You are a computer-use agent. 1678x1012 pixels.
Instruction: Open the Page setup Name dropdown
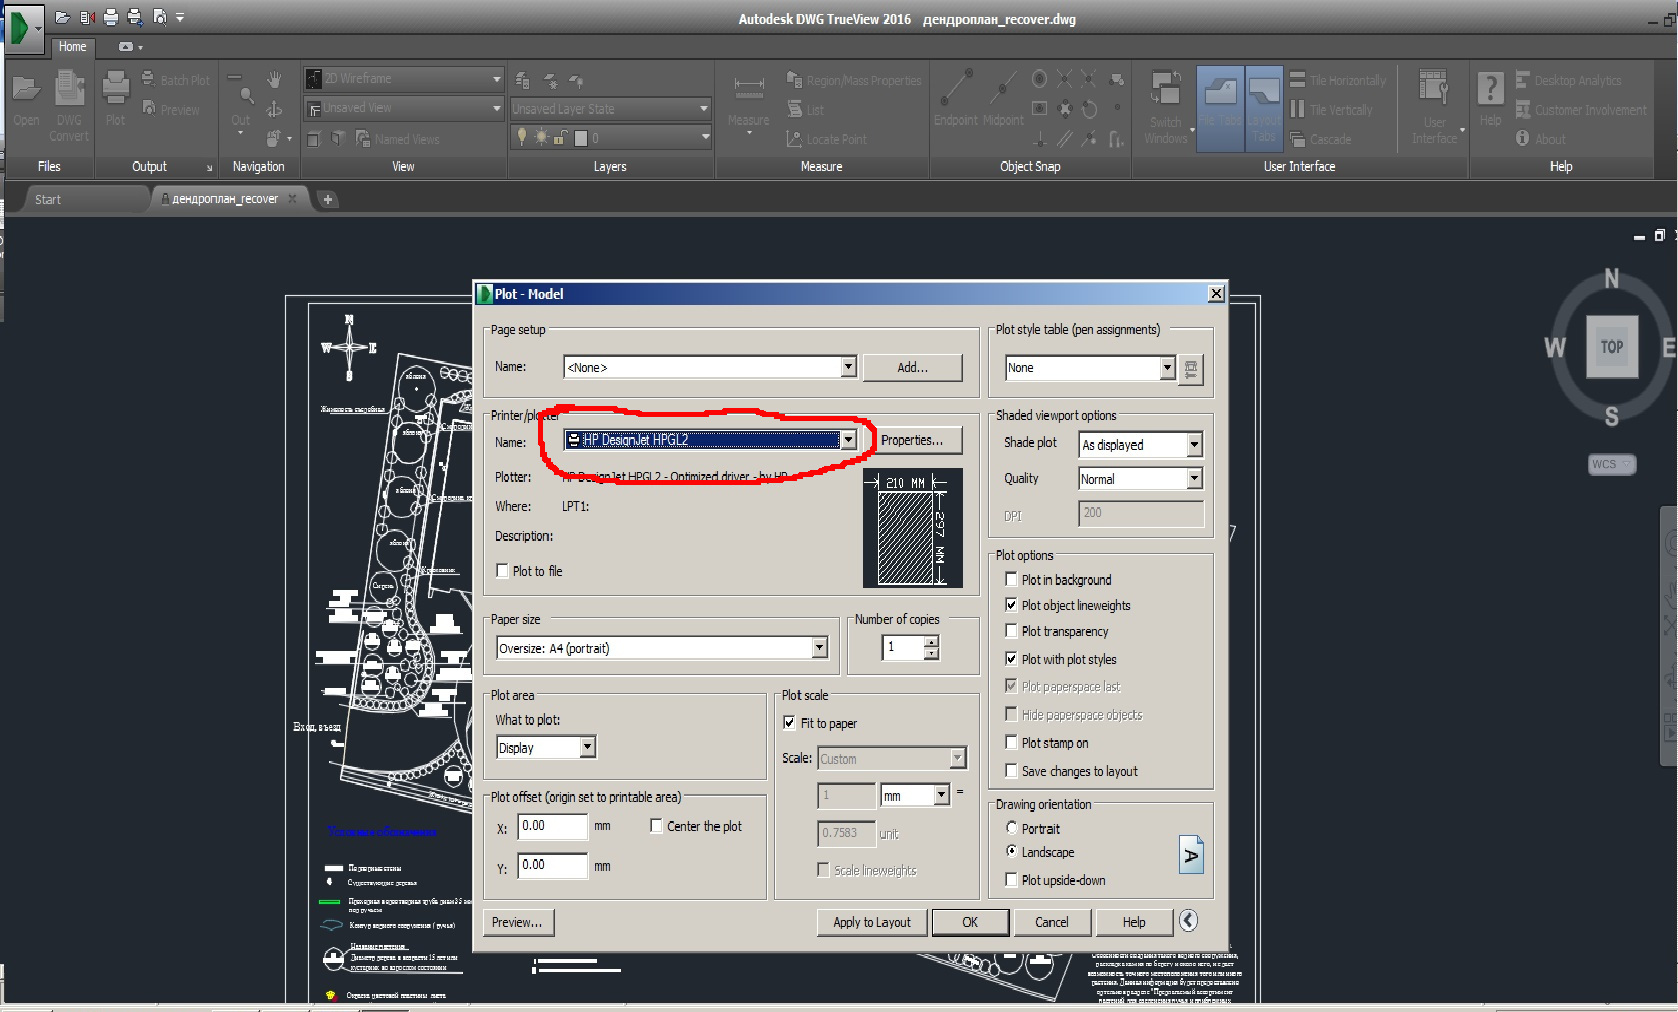pyautogui.click(x=848, y=367)
